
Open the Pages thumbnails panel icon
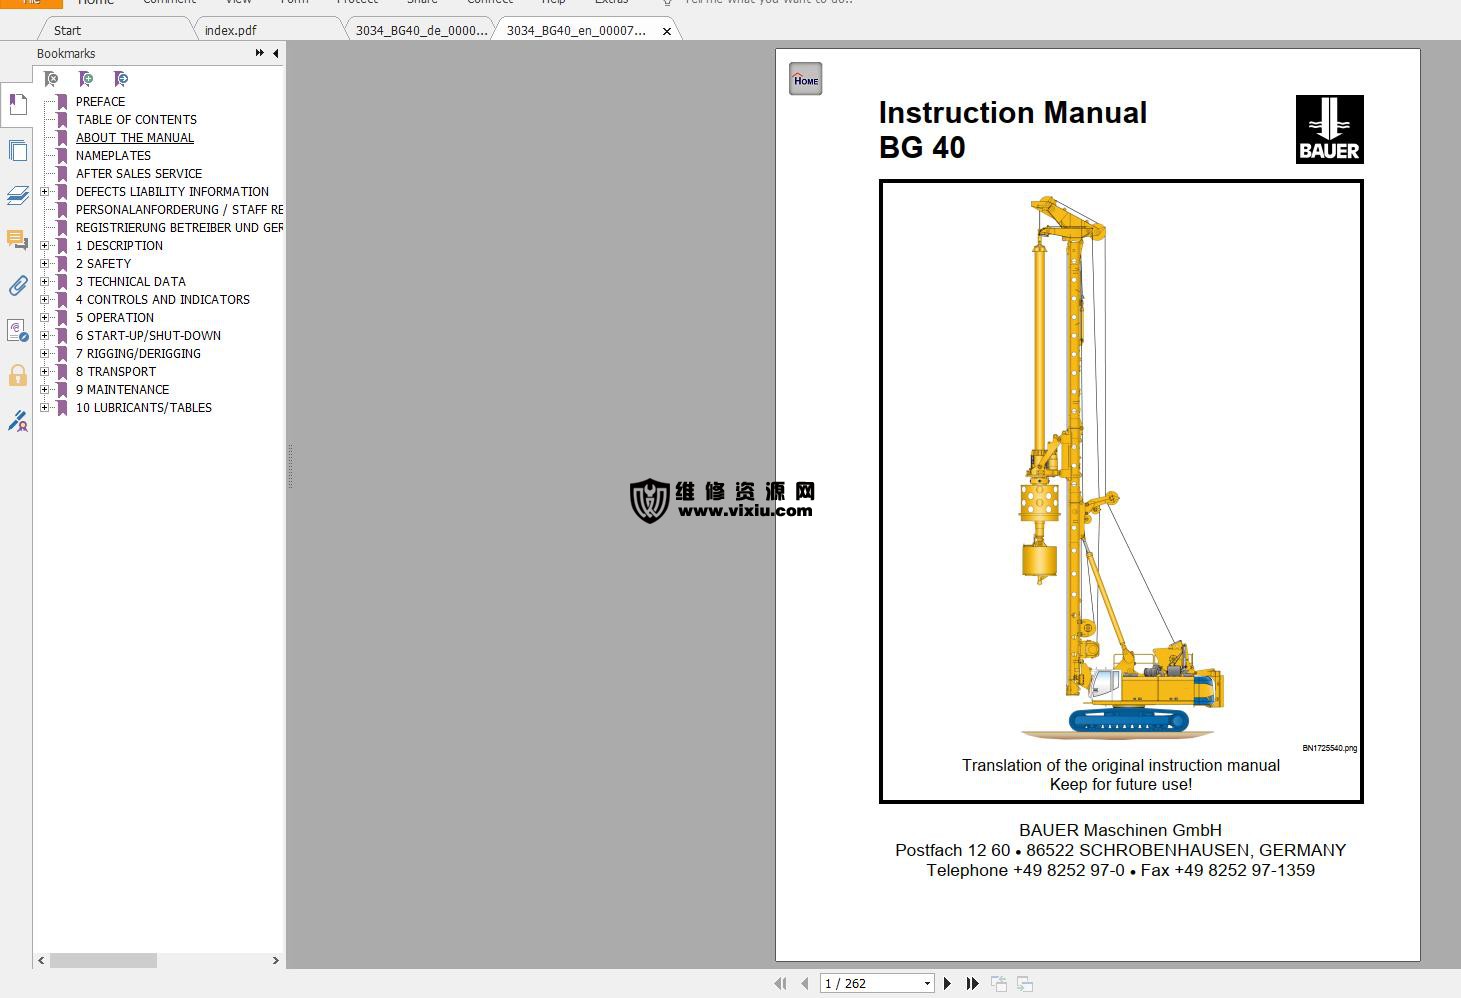coord(17,150)
